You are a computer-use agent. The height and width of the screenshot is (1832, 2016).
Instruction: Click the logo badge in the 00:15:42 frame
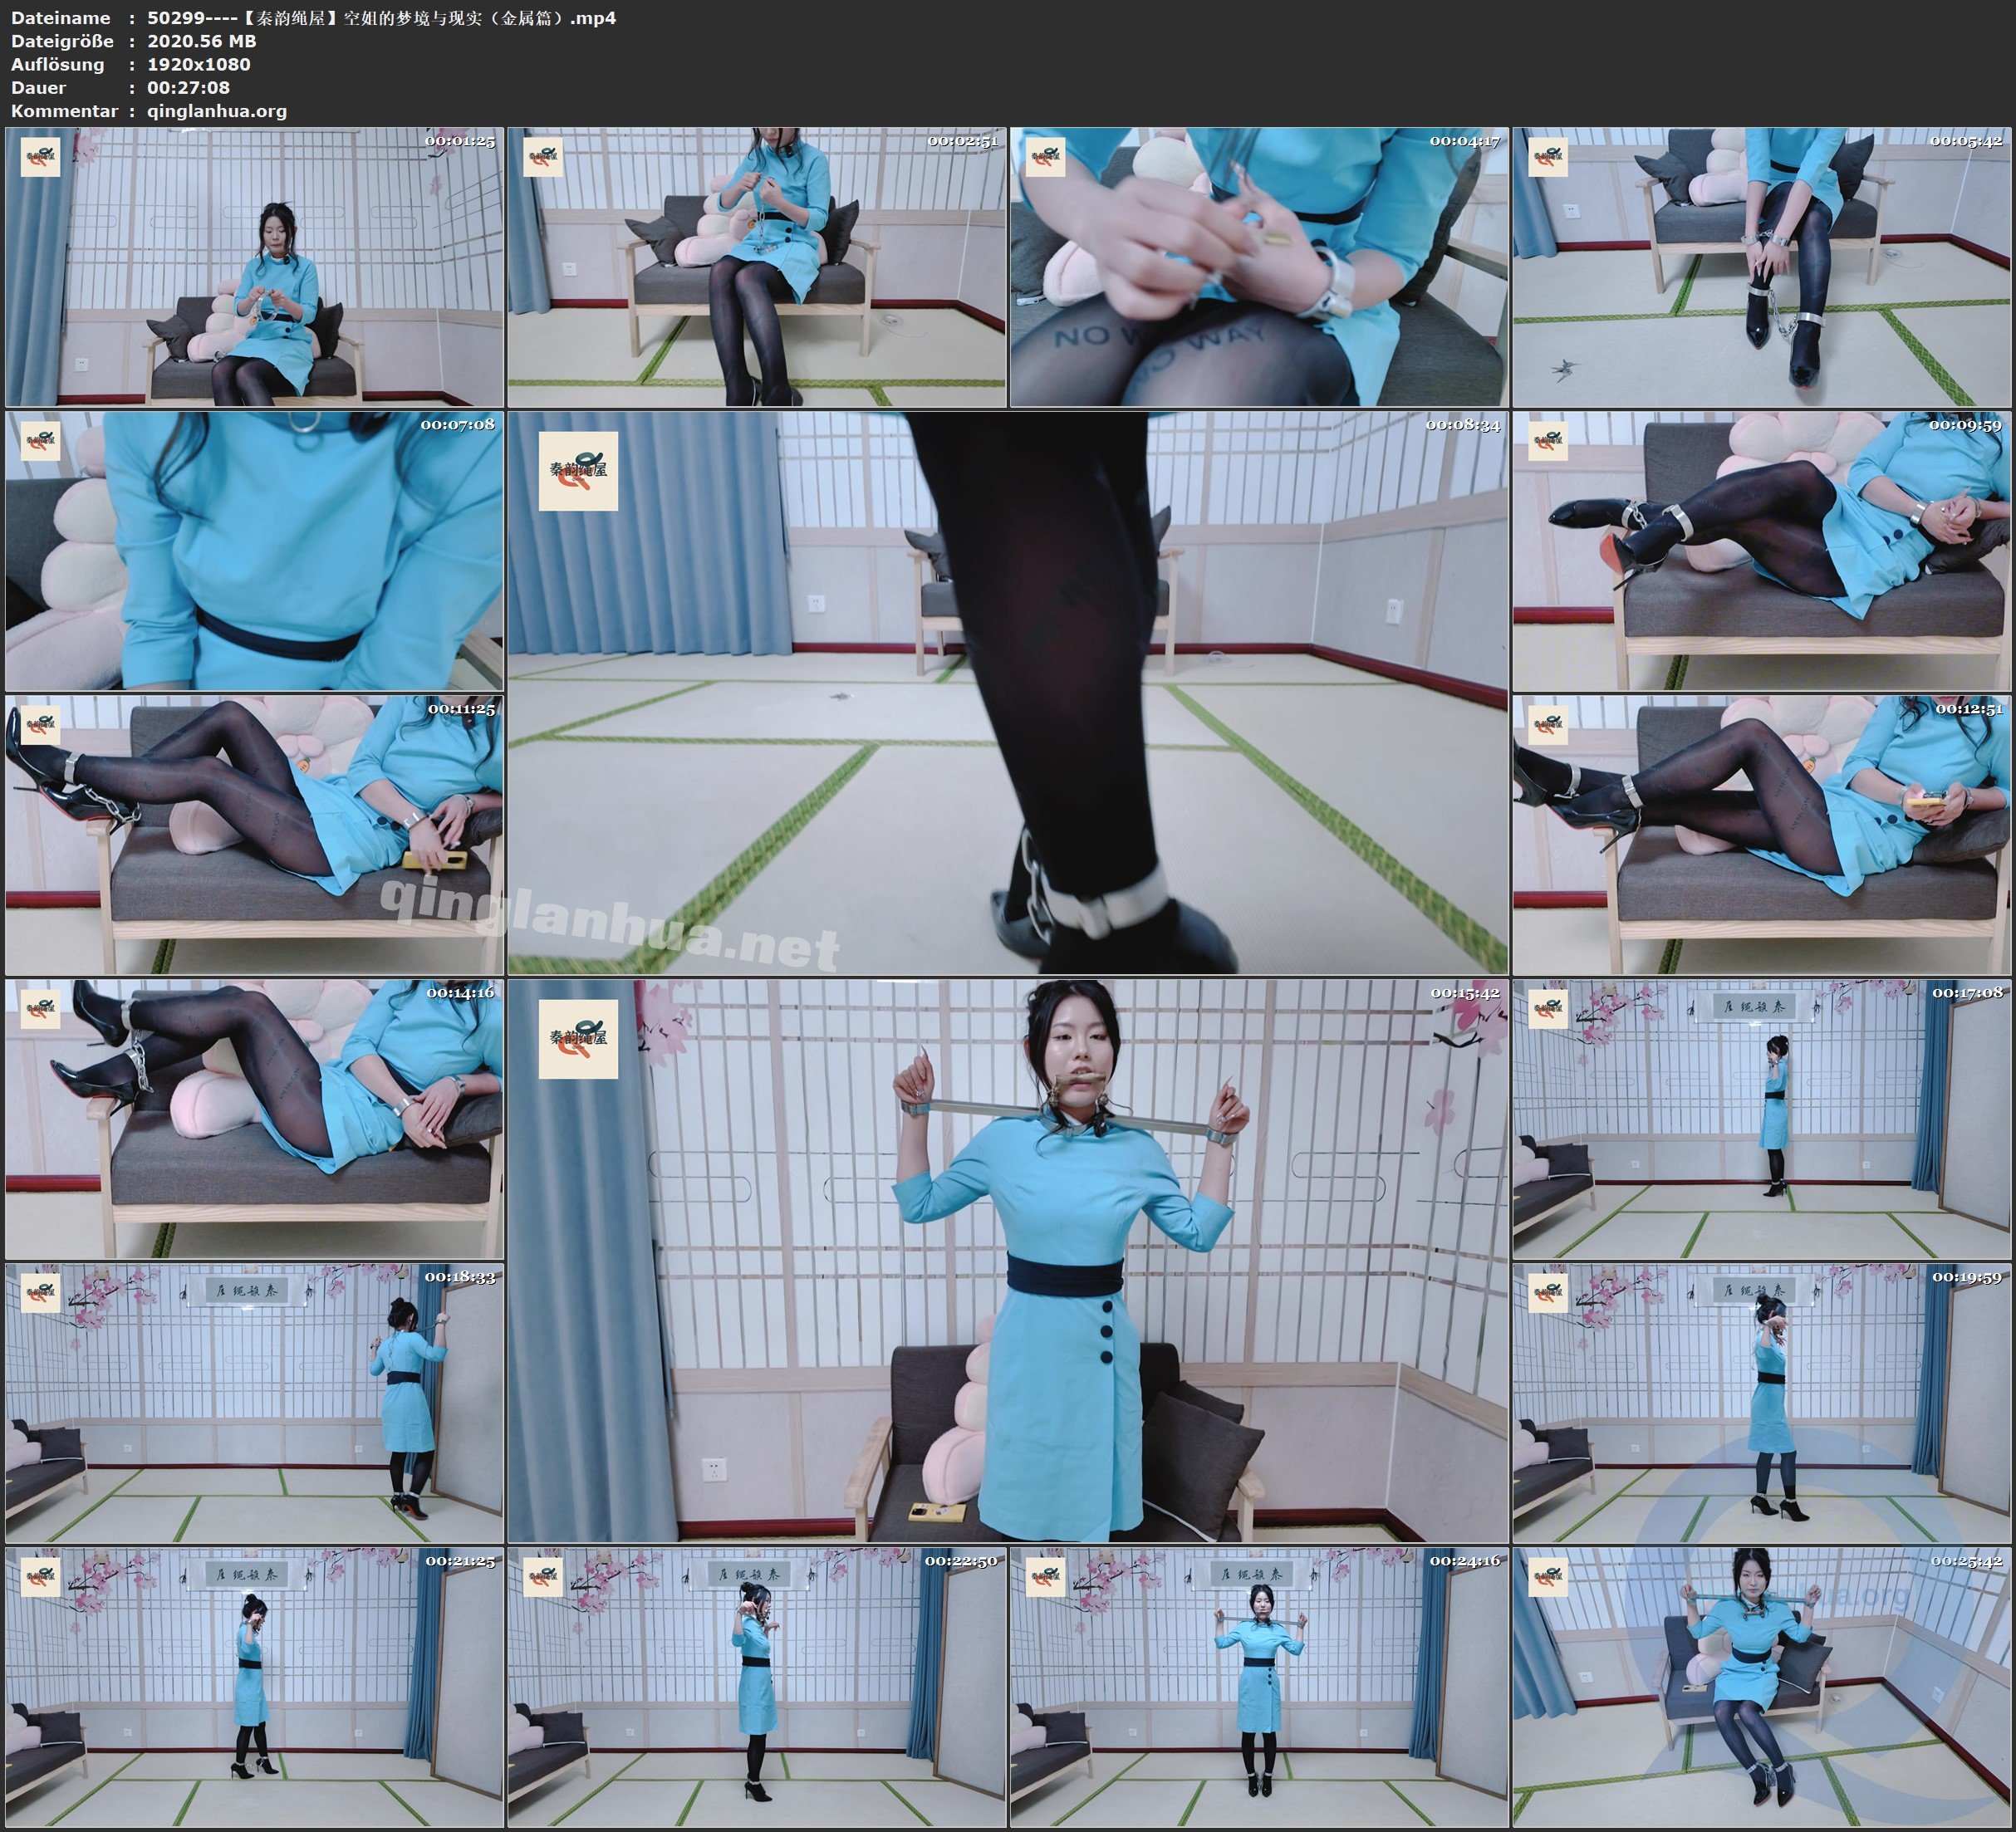pos(578,1038)
